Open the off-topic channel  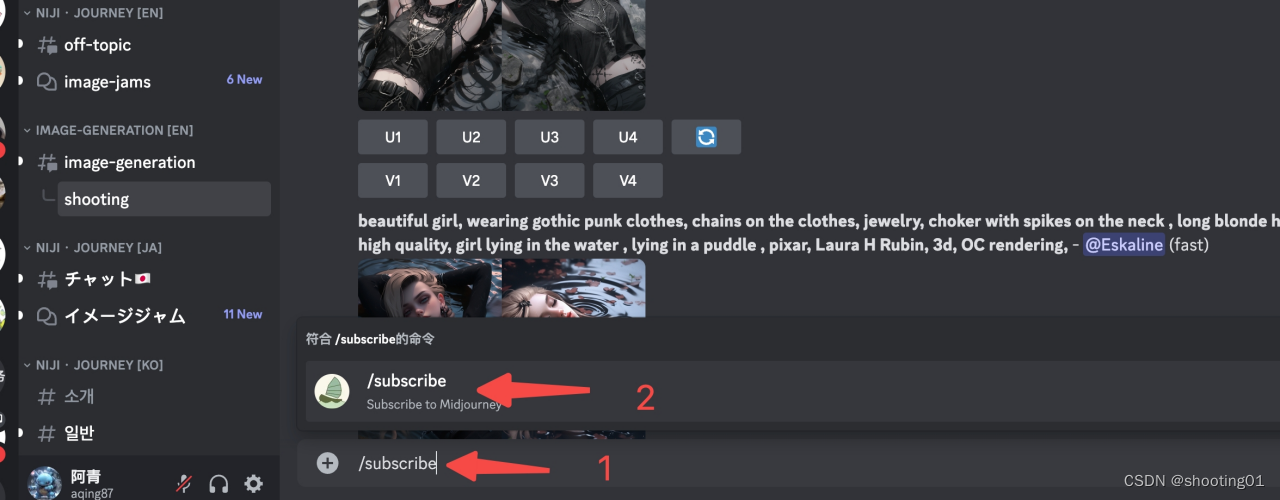97,45
